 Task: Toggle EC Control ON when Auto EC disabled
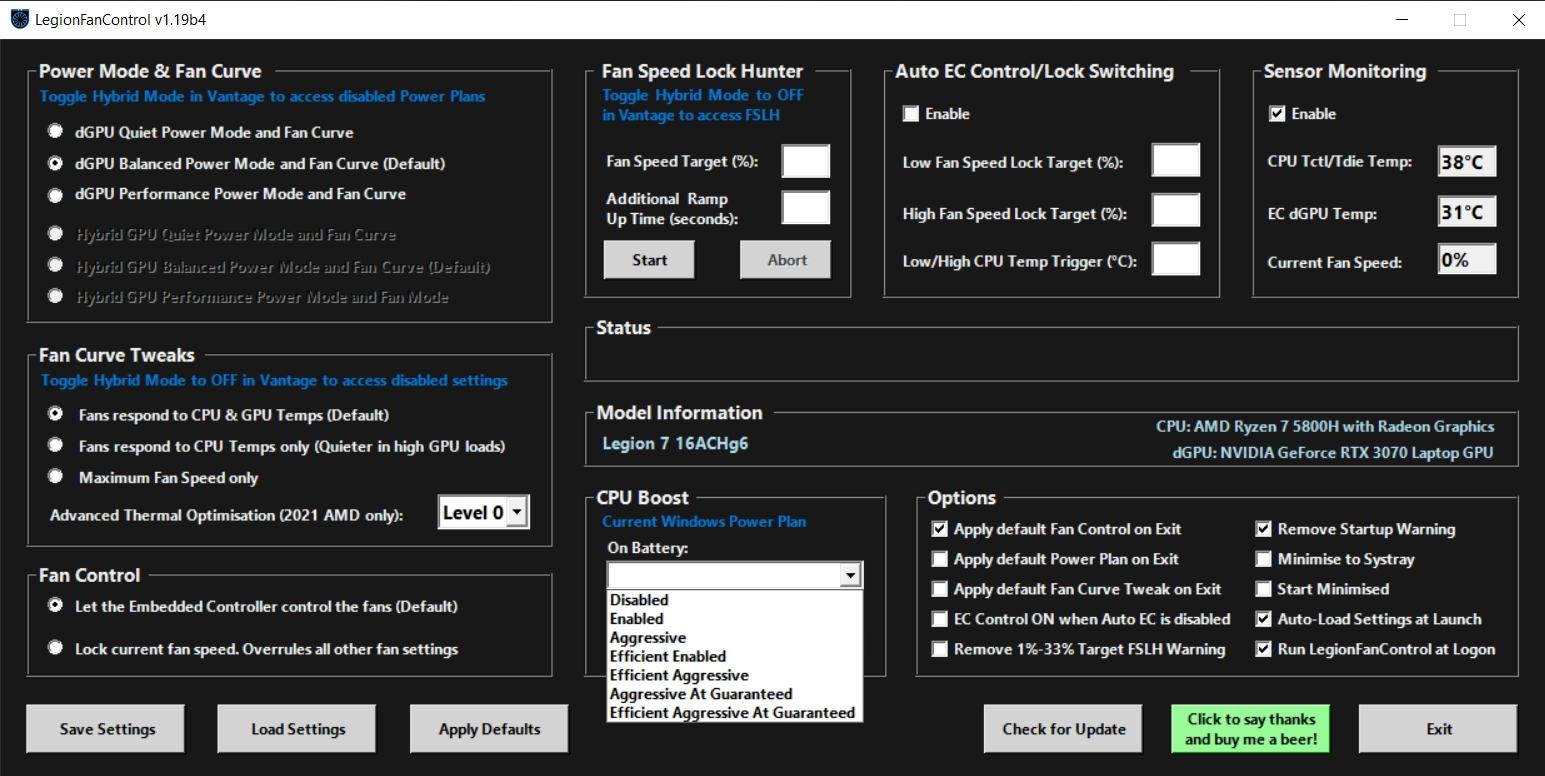tap(939, 619)
